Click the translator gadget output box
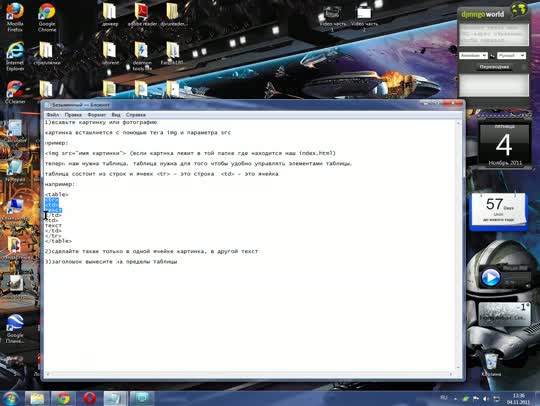 [494, 85]
